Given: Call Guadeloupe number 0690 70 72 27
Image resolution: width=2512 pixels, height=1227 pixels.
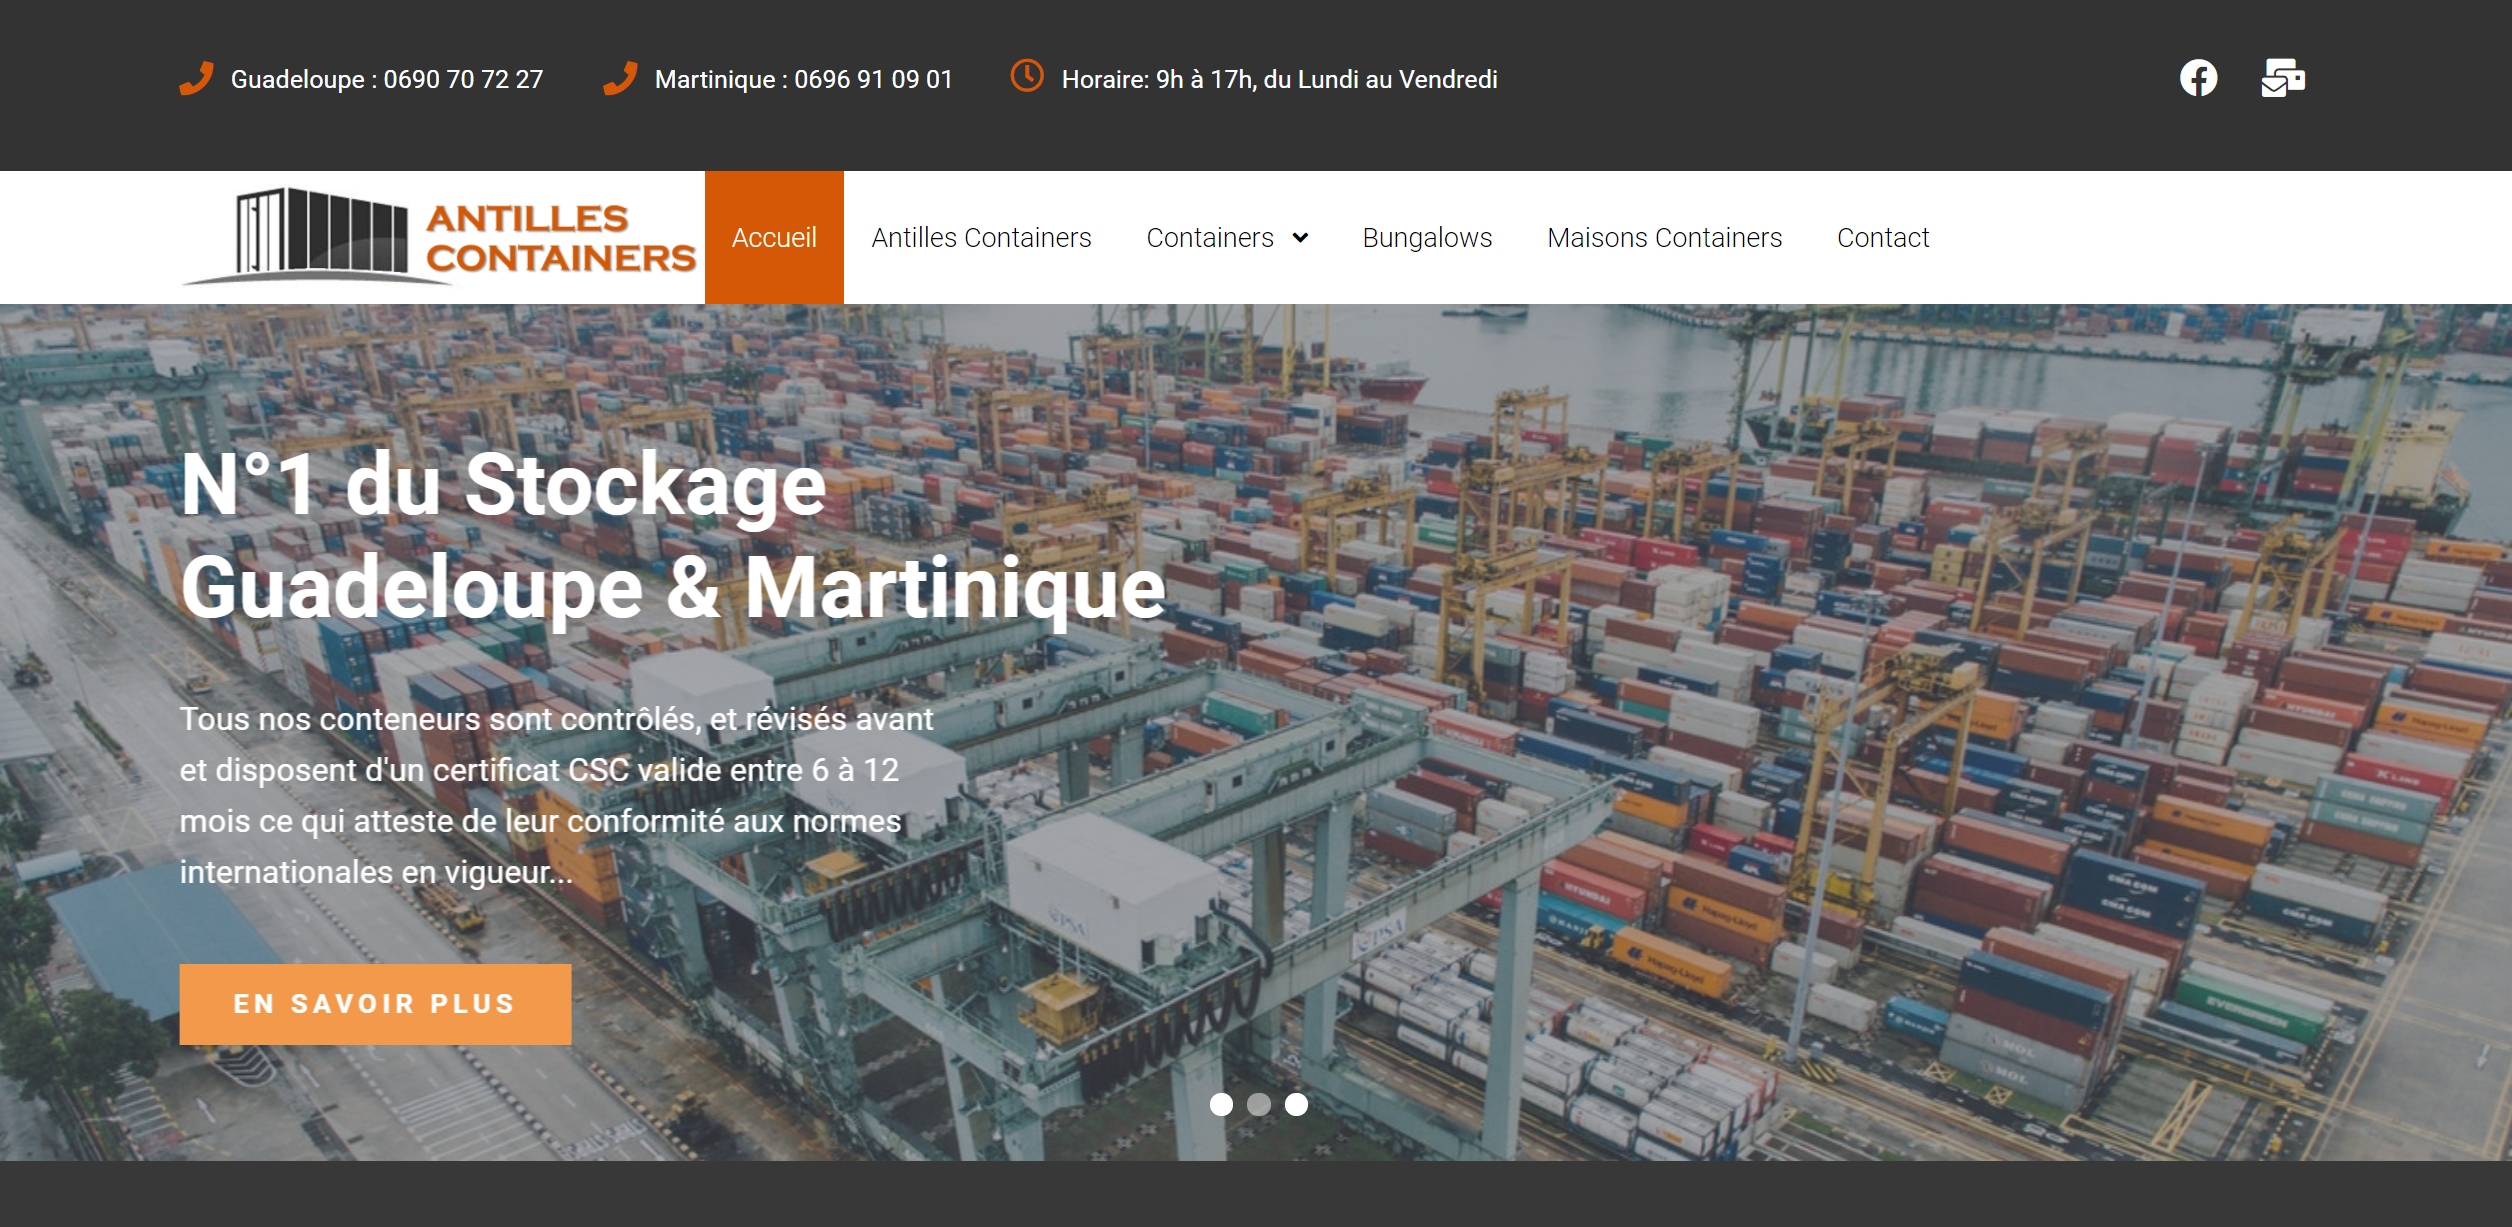Looking at the screenshot, I should [x=387, y=79].
